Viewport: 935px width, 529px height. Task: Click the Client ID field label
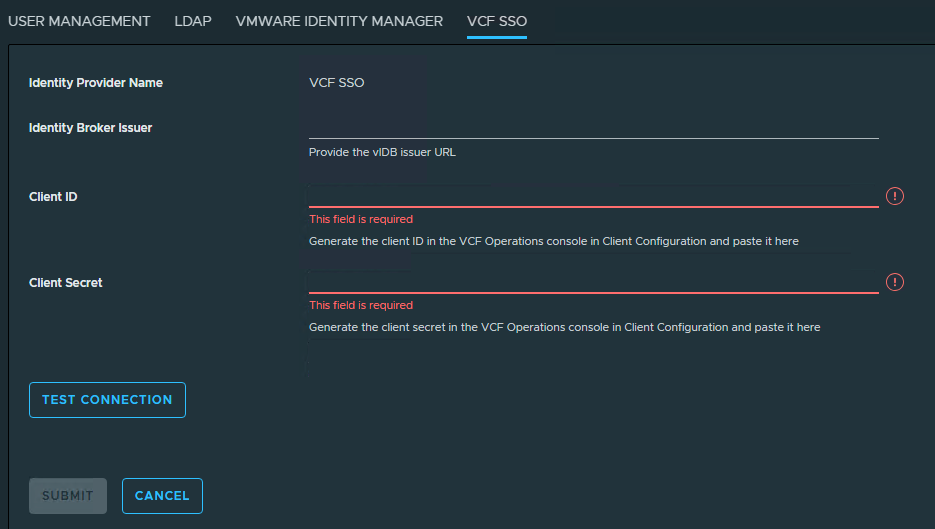[x=53, y=197]
